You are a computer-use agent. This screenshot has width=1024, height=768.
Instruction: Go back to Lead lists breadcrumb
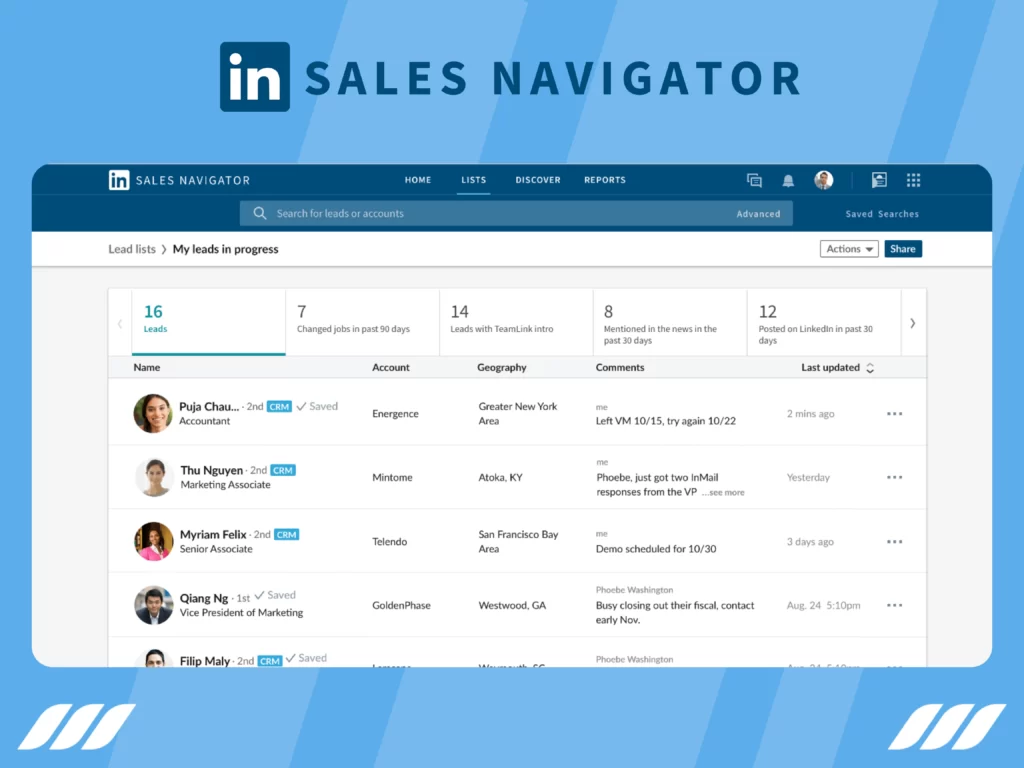pyautogui.click(x=132, y=249)
